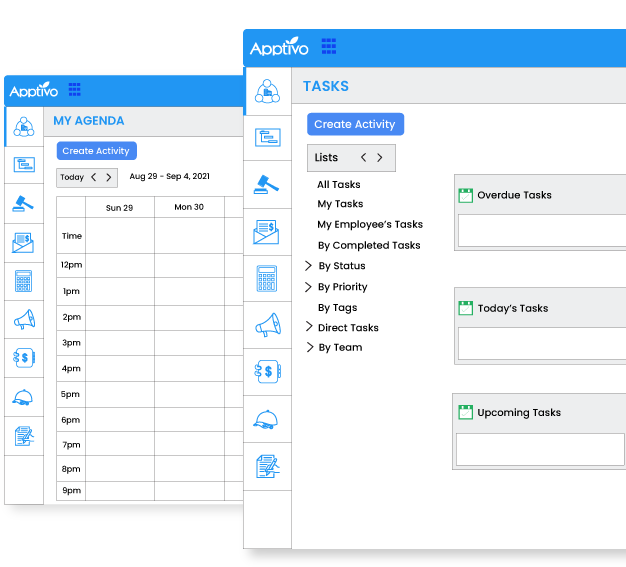Click By Status label
Screen dimensions: 626x567
point(342,266)
